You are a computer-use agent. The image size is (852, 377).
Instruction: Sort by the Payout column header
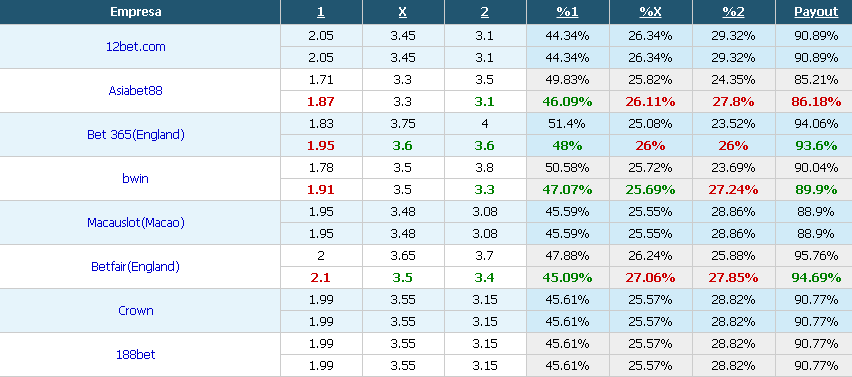click(x=816, y=12)
